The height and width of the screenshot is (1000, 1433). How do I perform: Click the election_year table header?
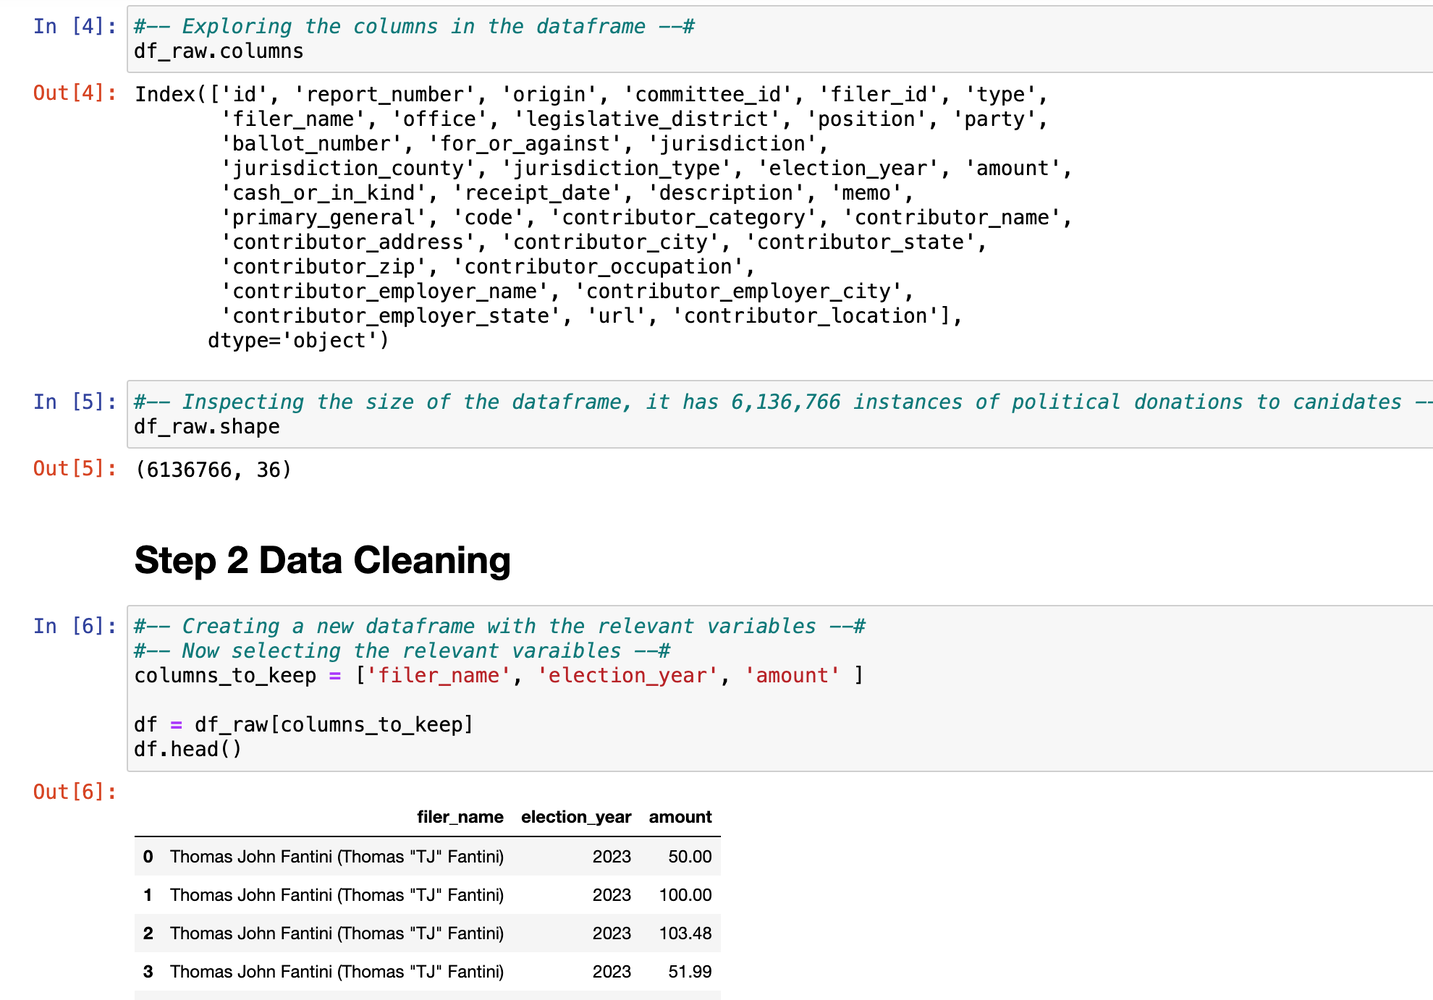[576, 817]
